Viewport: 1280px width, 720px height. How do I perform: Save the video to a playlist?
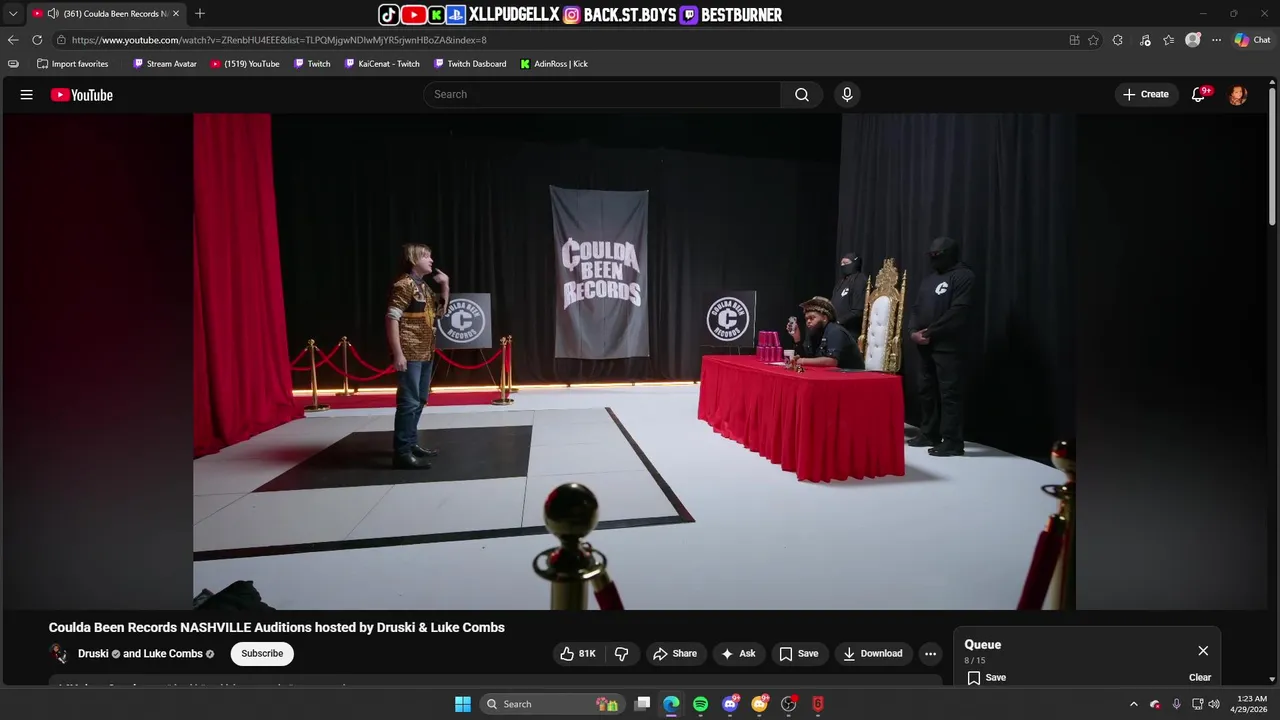[x=799, y=654]
